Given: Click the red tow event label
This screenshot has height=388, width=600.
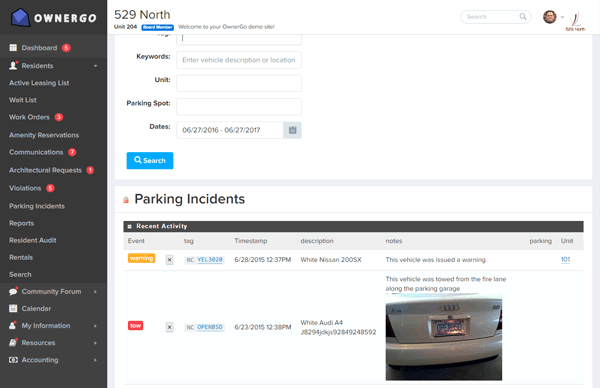Looking at the screenshot, I should point(135,326).
